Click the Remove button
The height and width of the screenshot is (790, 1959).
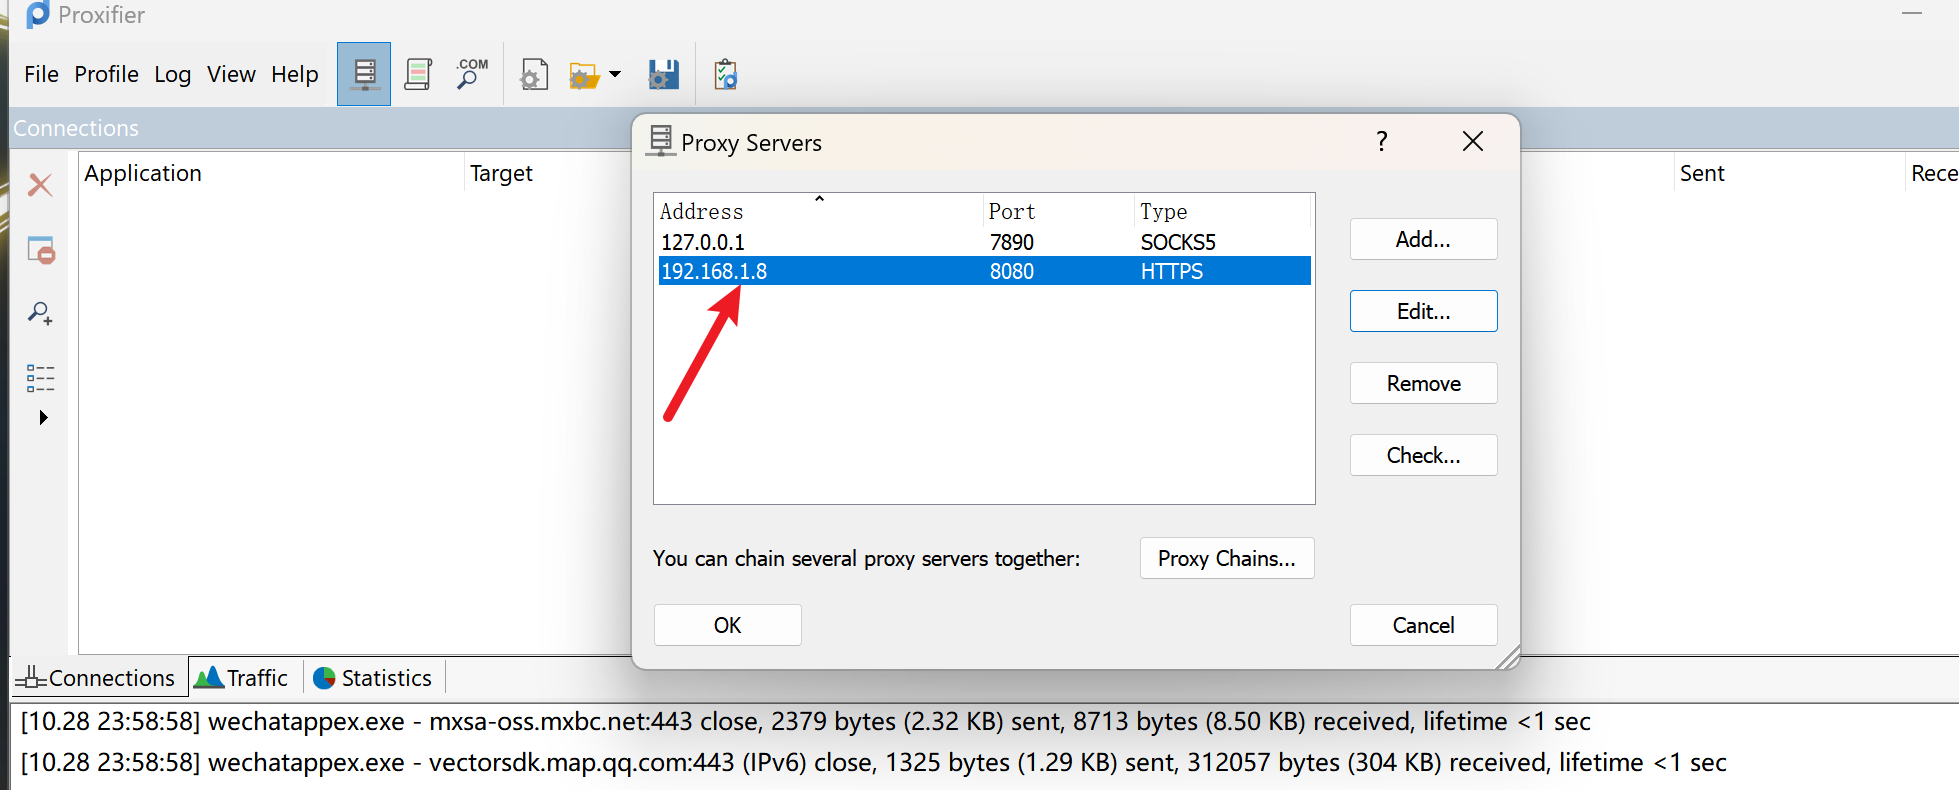[1423, 383]
